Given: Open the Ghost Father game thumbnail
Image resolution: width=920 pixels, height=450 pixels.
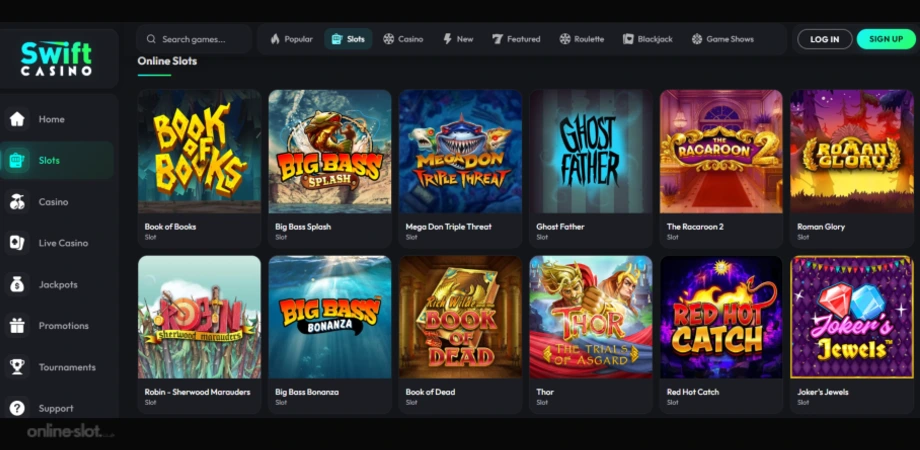Looking at the screenshot, I should pyautogui.click(x=591, y=151).
